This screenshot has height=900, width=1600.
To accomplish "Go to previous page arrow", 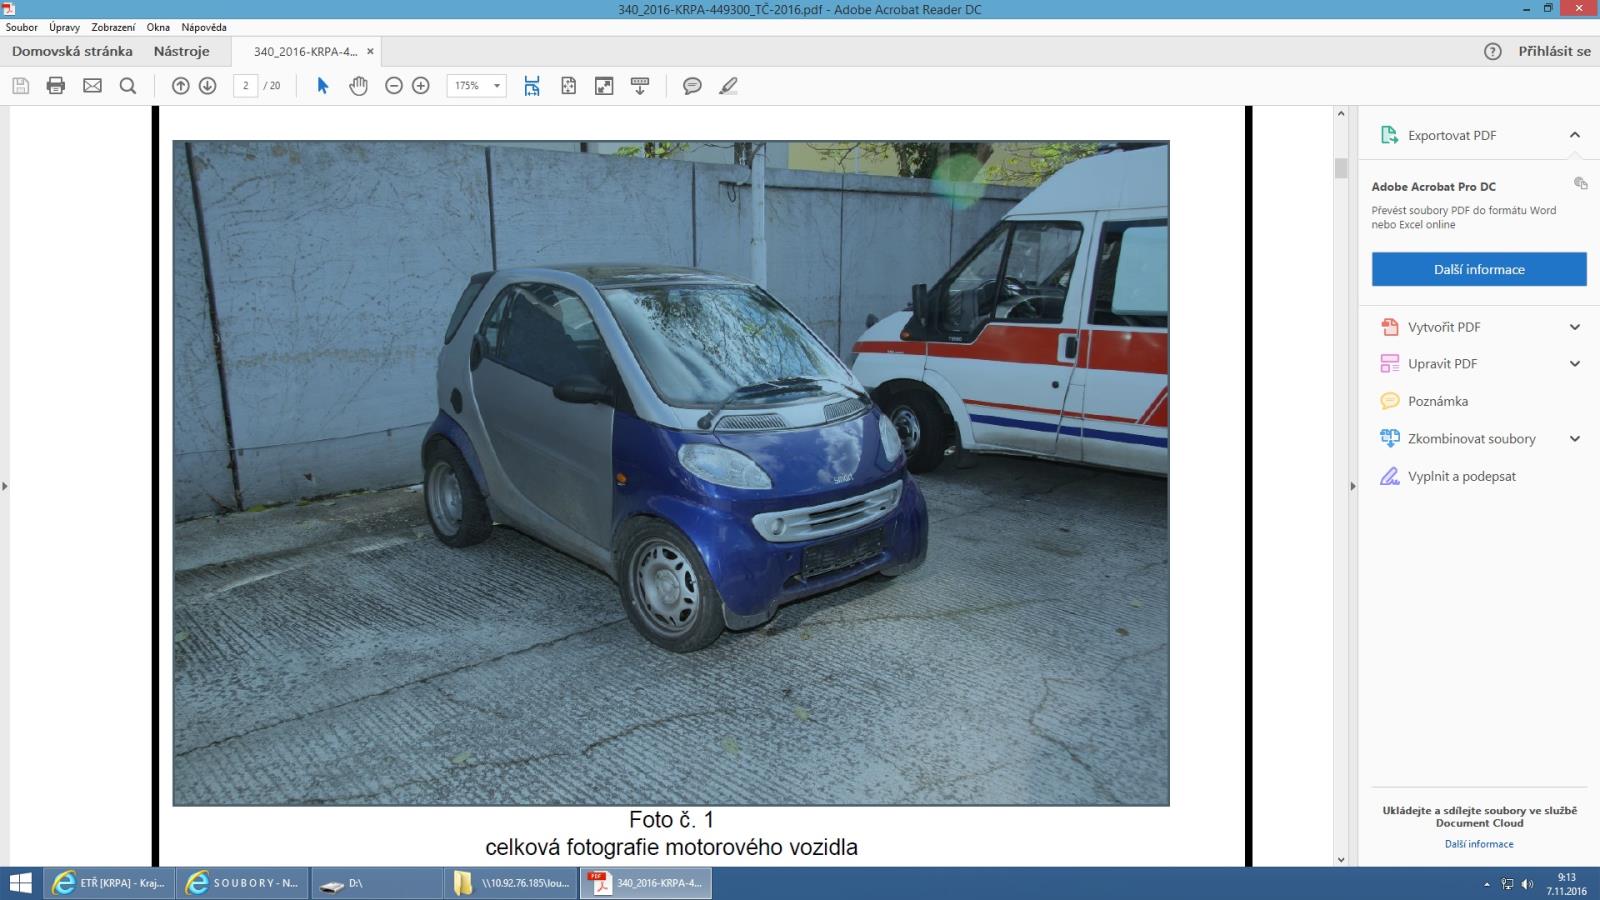I will 181,86.
